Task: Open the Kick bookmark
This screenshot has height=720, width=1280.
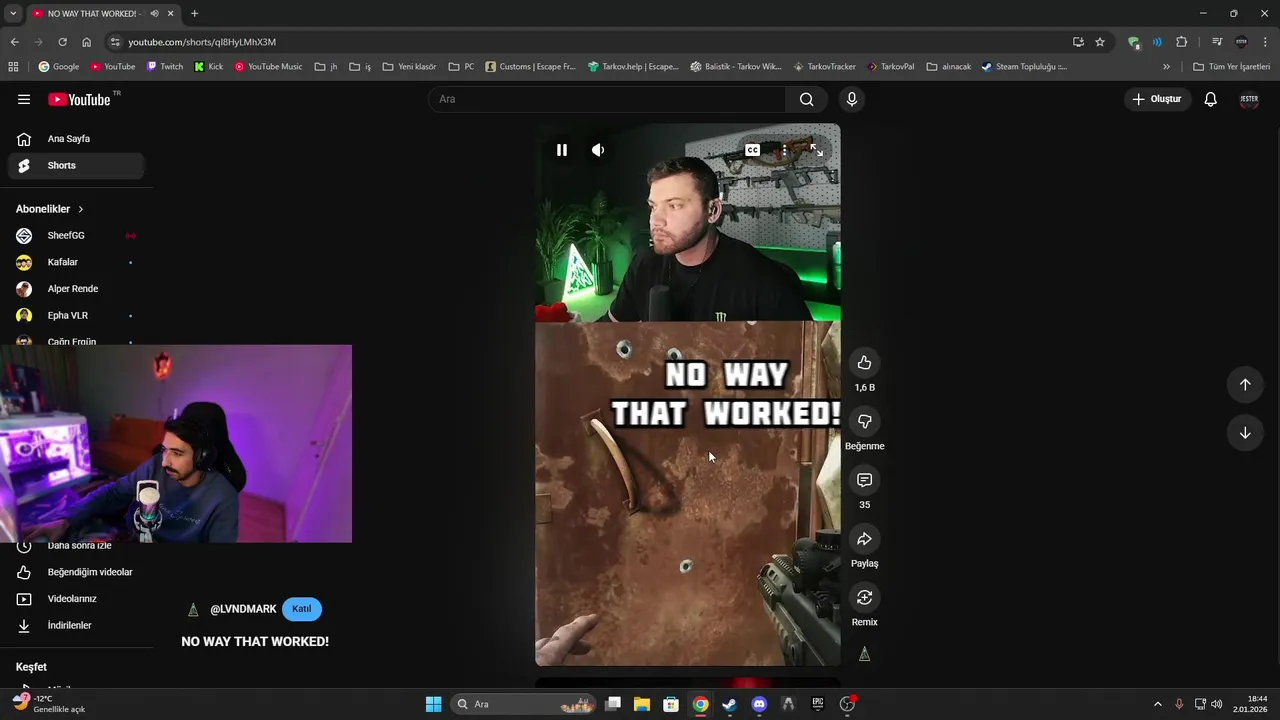Action: pos(209,67)
